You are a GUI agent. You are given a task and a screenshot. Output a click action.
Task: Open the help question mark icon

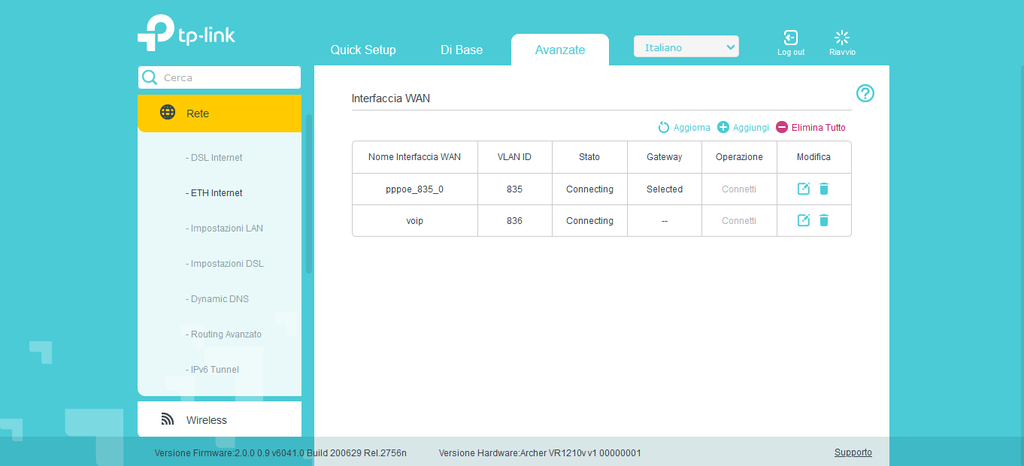(x=865, y=93)
